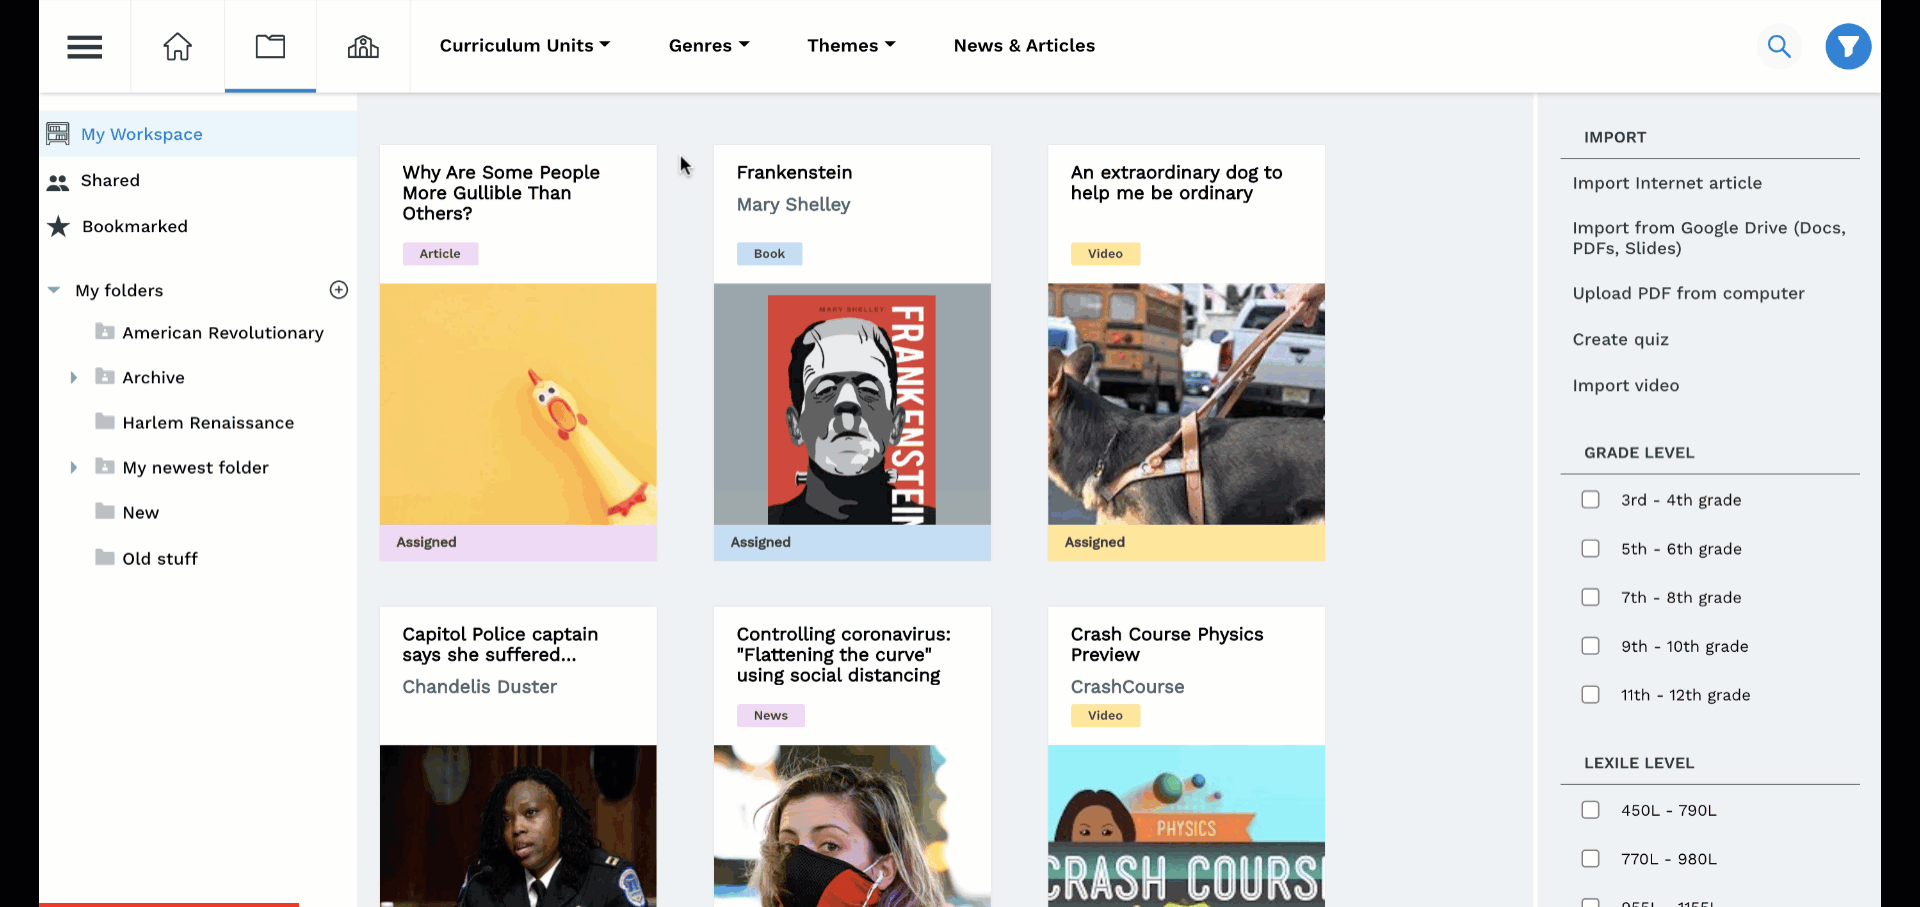This screenshot has width=1920, height=907.
Task: Go to the Home icon
Action: [178, 46]
